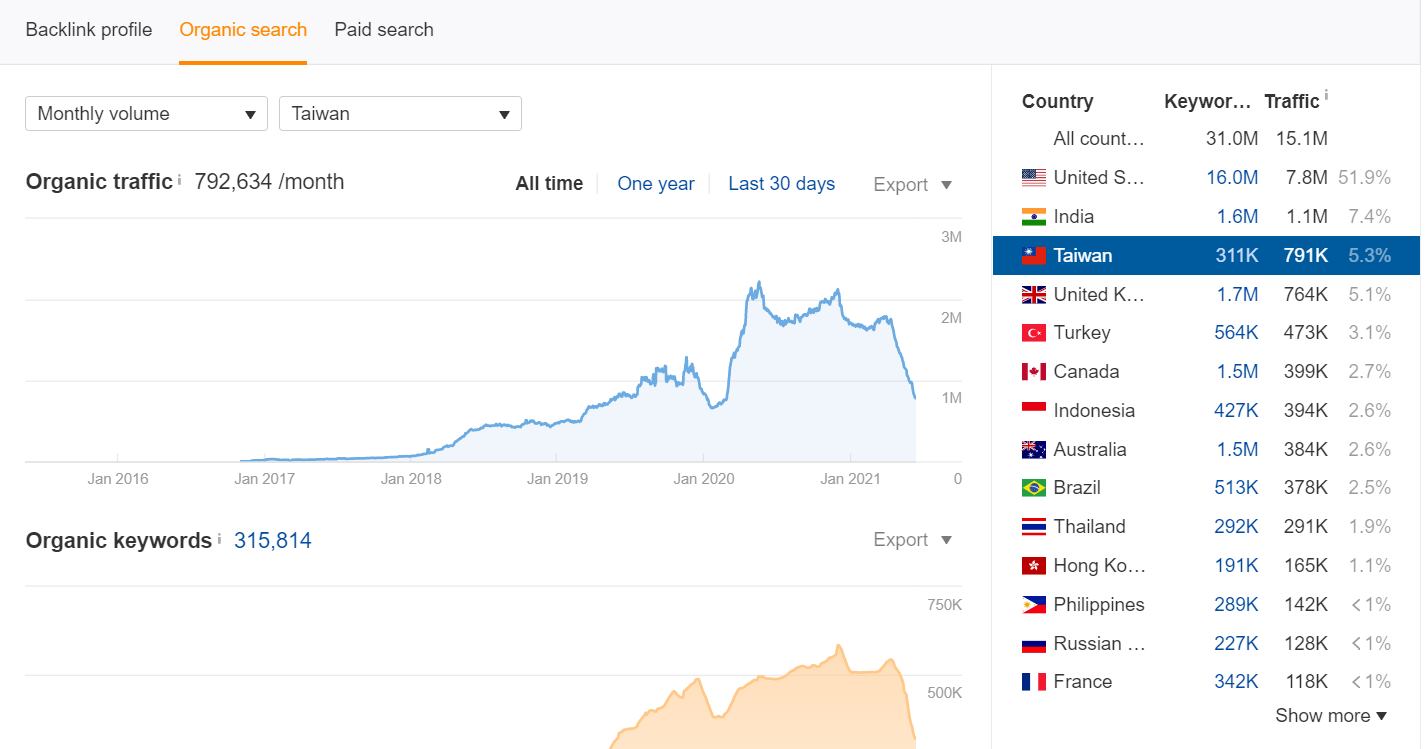
Task: Click the Turkey flag icon
Action: pos(1033,333)
